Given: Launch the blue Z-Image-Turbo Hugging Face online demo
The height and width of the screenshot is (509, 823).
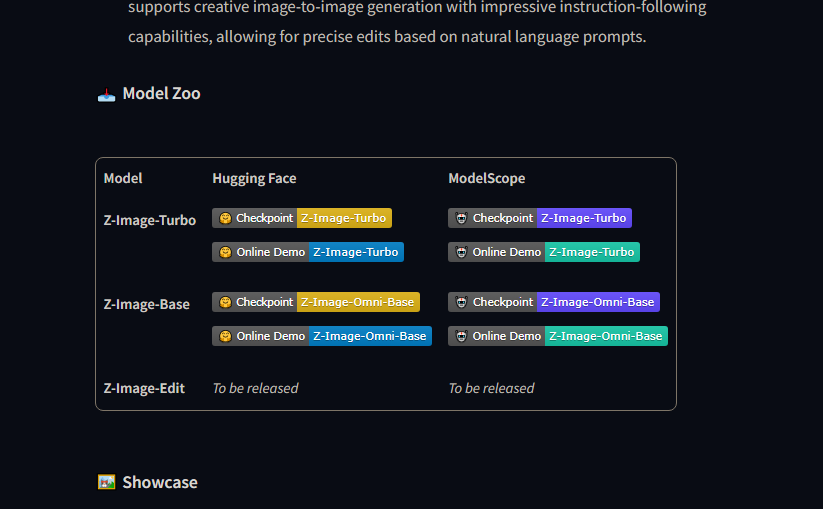Looking at the screenshot, I should click(x=356, y=252).
